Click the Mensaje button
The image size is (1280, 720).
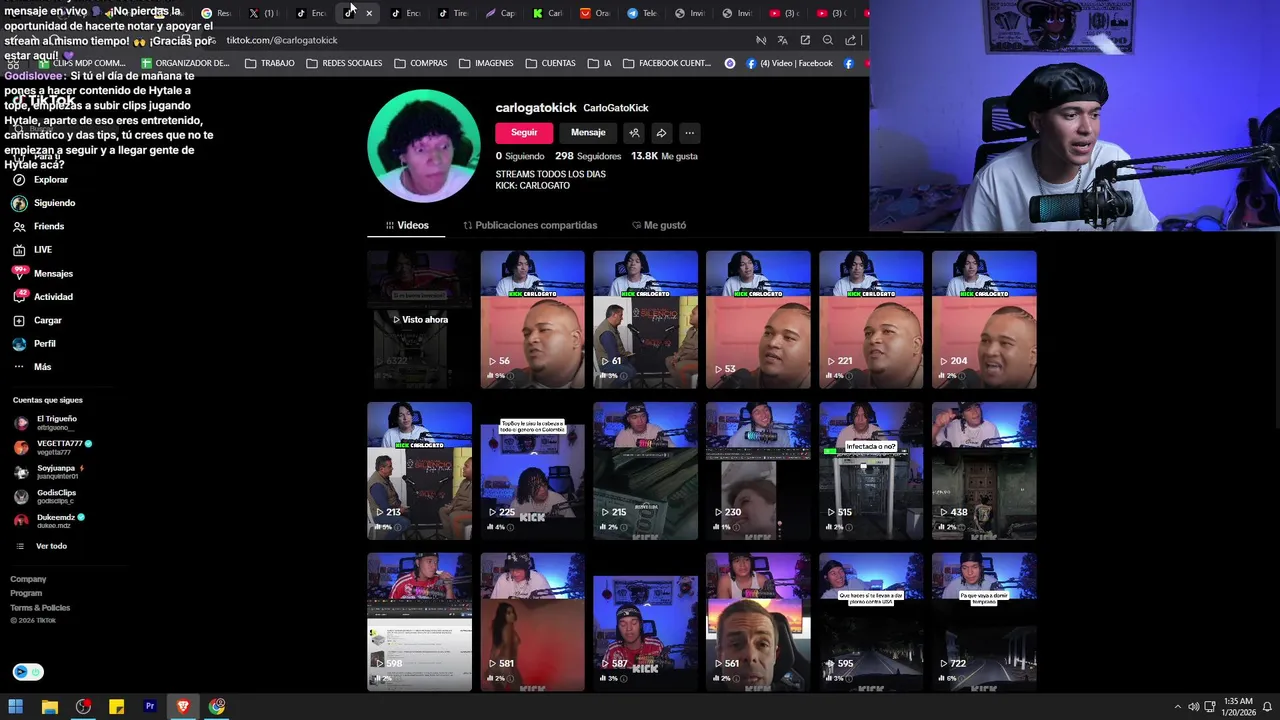click(588, 133)
